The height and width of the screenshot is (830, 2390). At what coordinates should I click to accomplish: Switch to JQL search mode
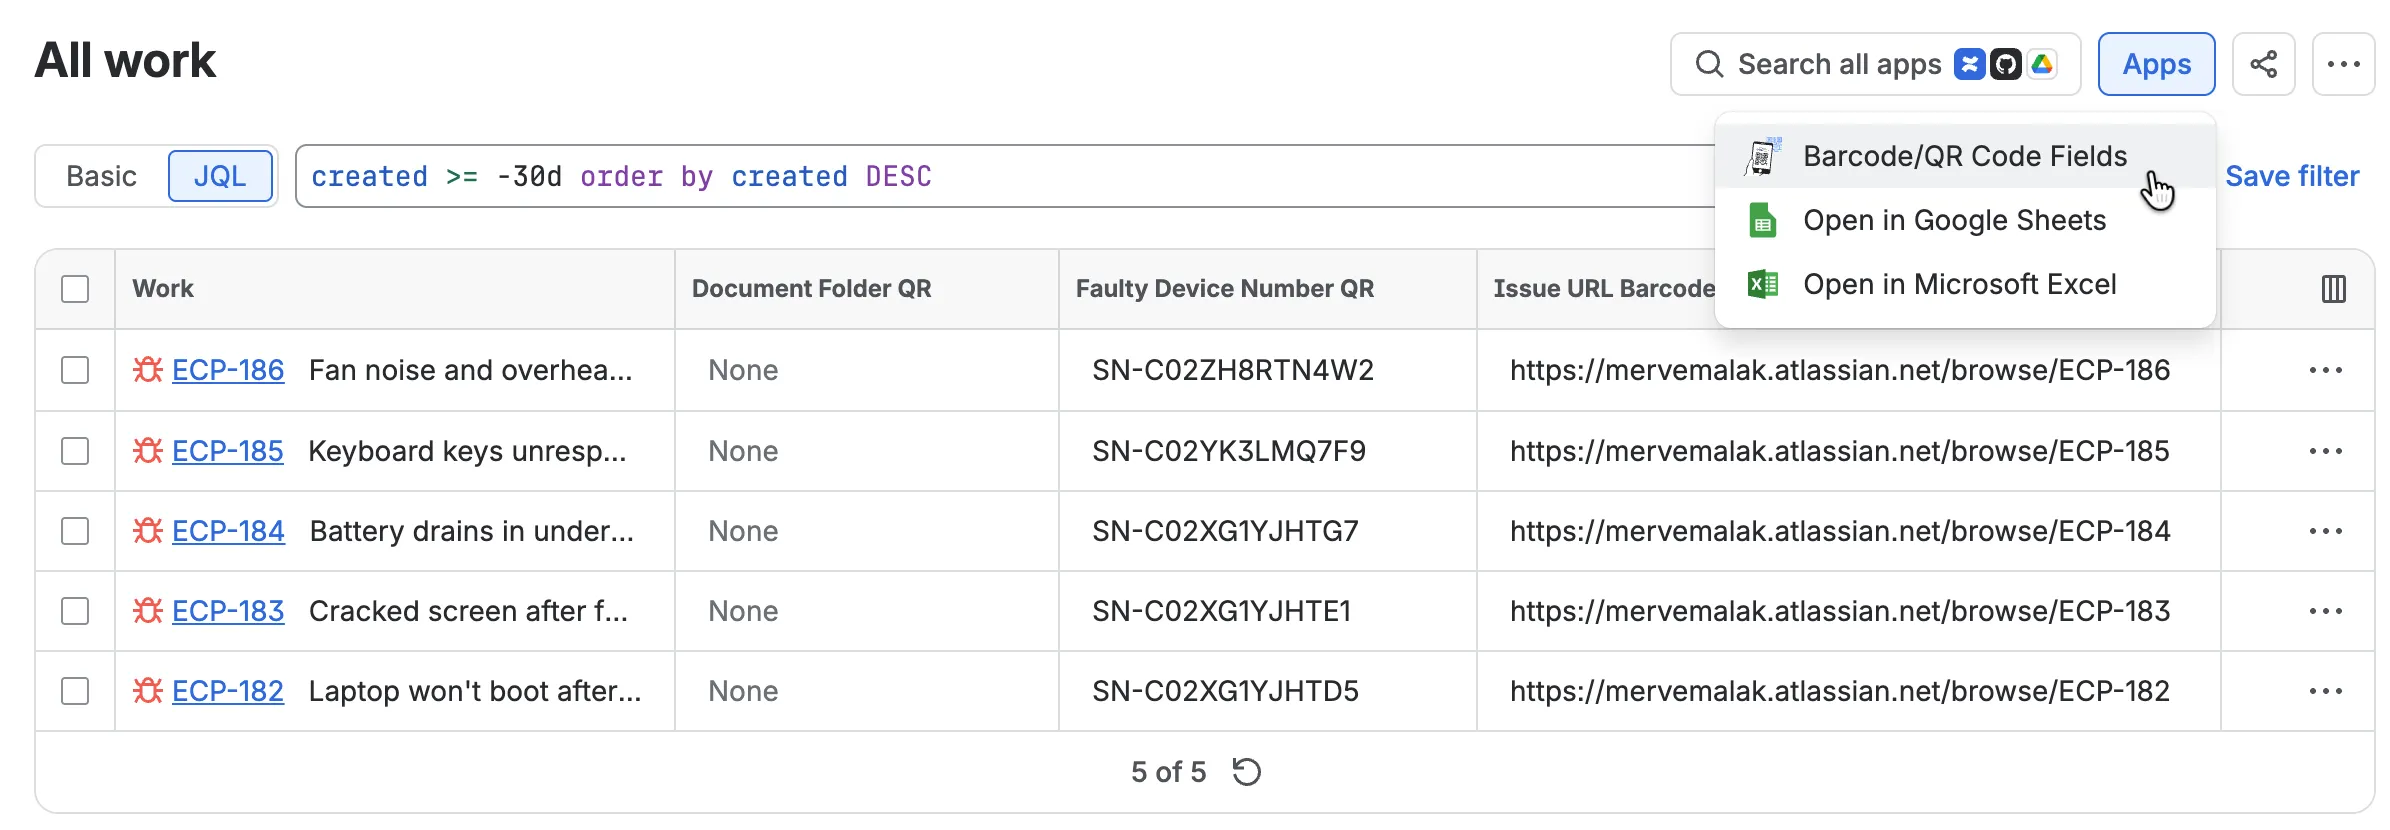(x=220, y=176)
